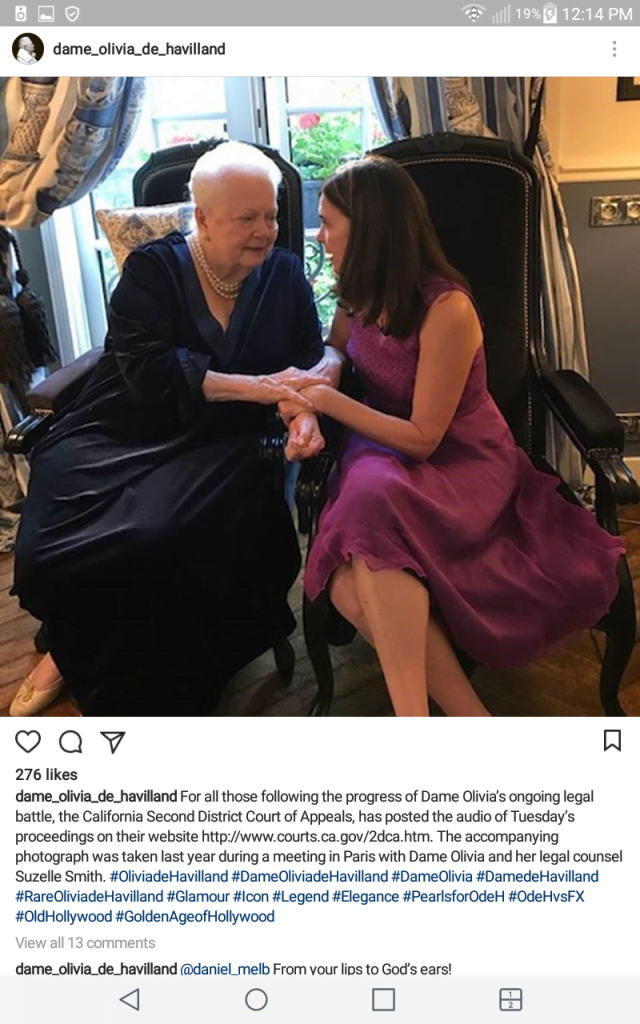Share the post via paper plane icon
The height and width of the screenshot is (1024, 640).
112,742
